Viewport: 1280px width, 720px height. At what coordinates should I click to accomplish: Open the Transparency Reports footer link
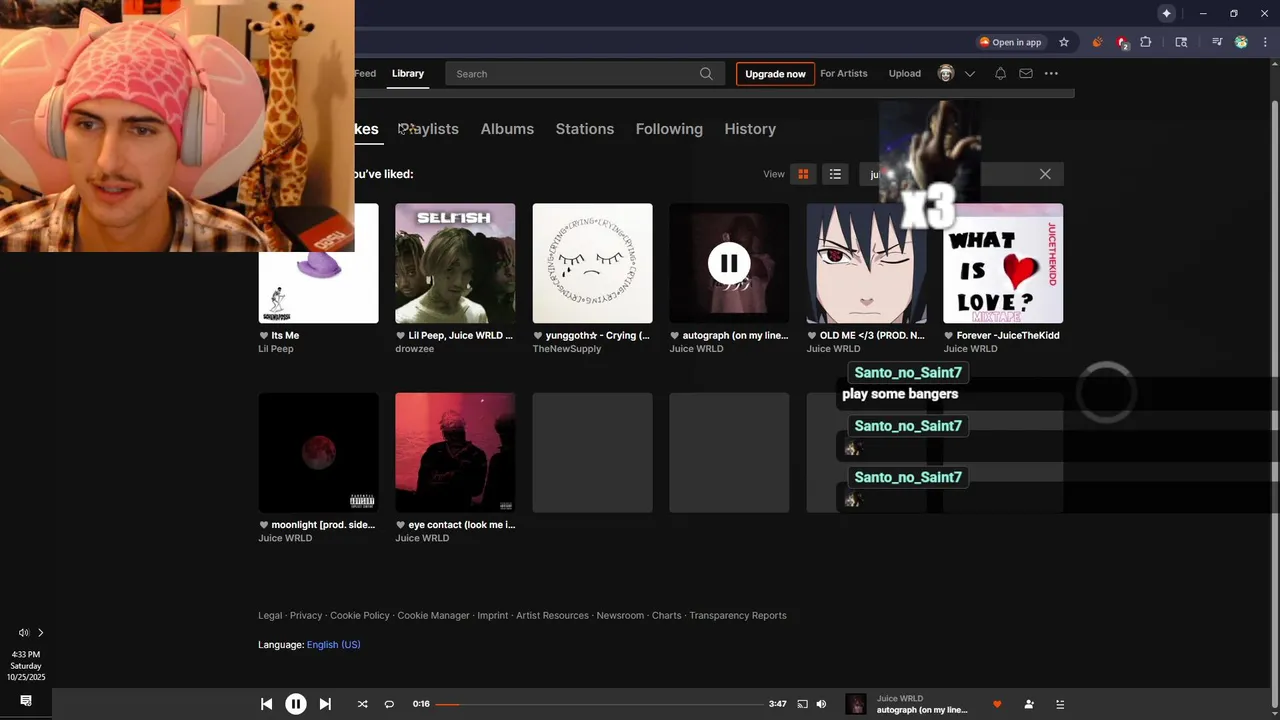coord(738,615)
